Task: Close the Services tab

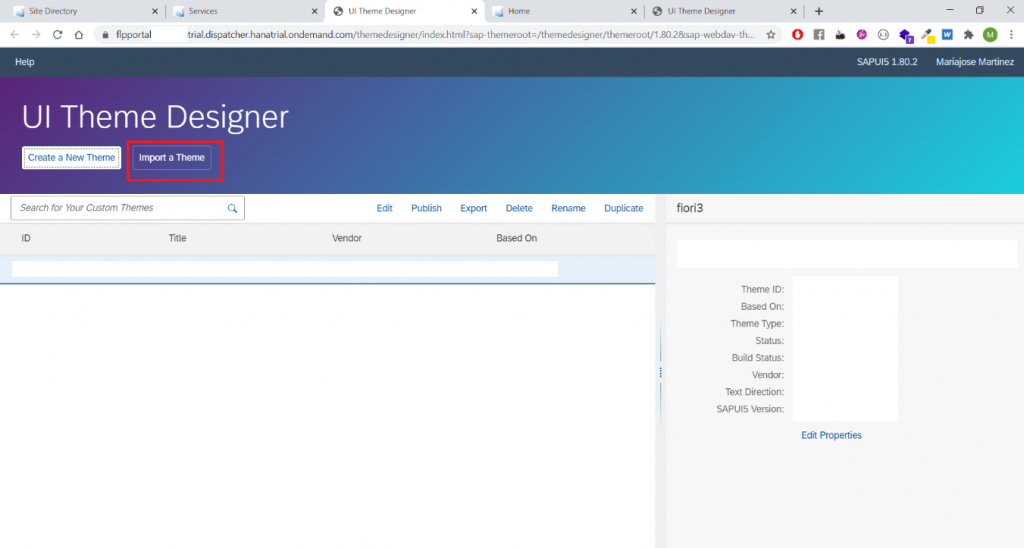Action: 314,11
